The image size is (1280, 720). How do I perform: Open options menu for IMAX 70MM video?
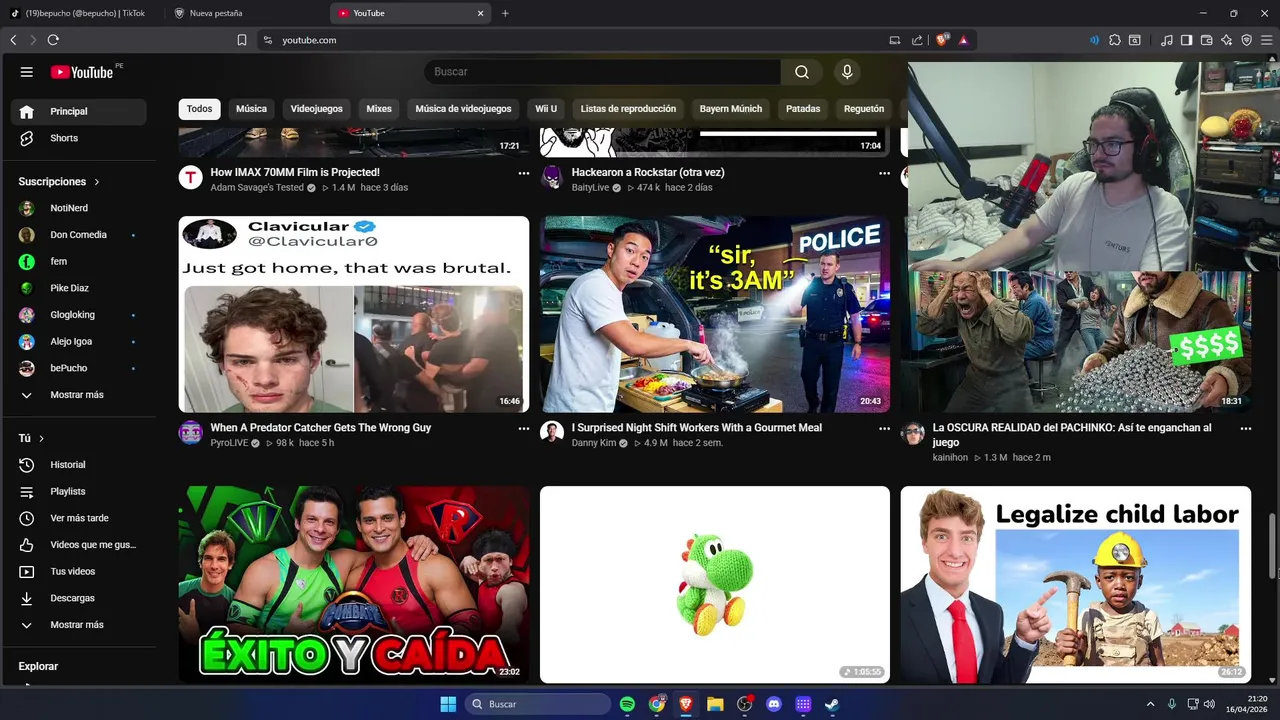[523, 173]
